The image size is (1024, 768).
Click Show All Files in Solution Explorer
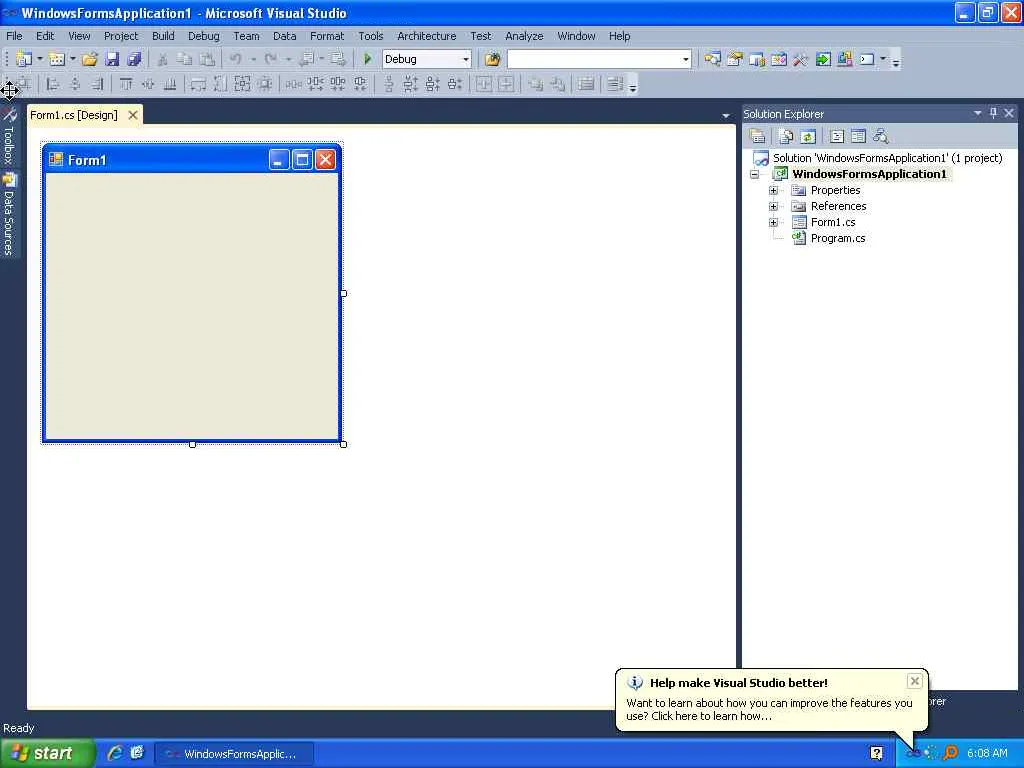[786, 136]
